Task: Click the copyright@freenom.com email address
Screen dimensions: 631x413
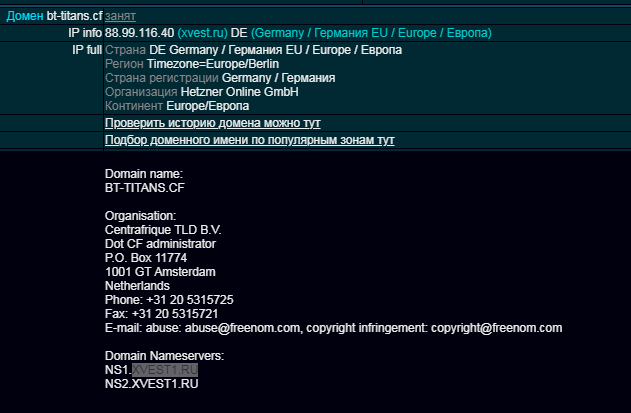Action: coord(497,328)
